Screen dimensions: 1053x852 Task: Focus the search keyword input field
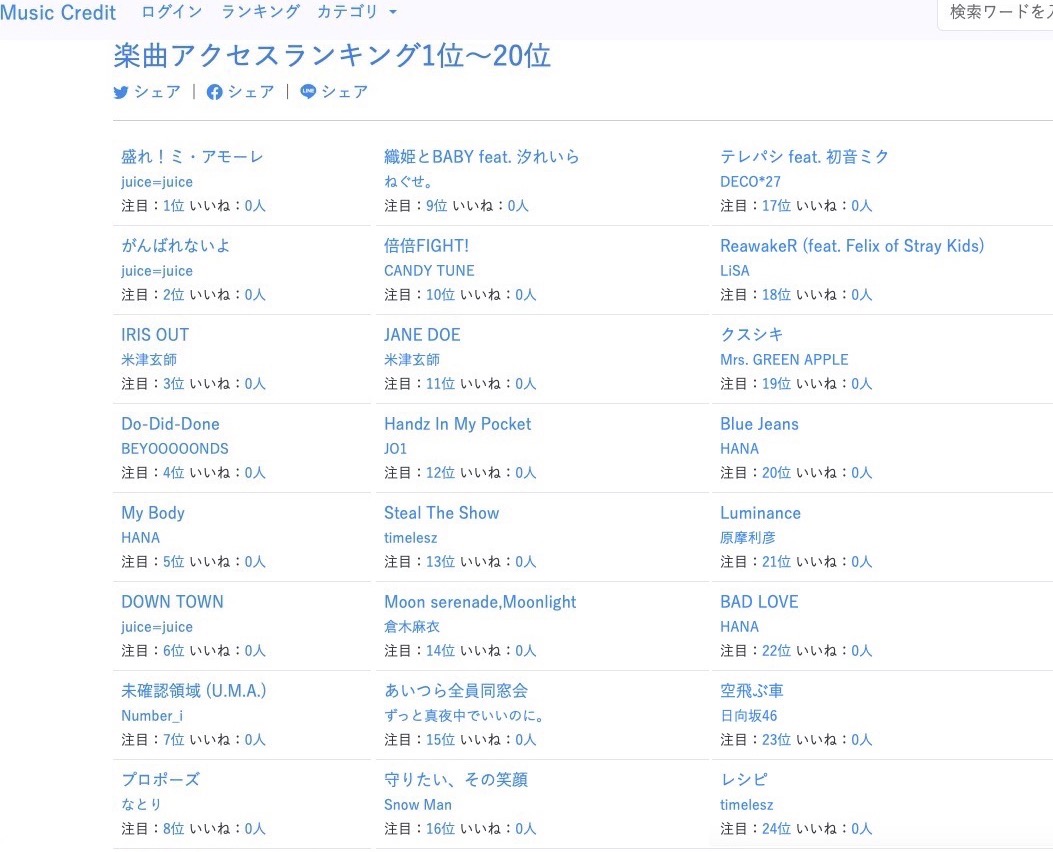tap(995, 13)
